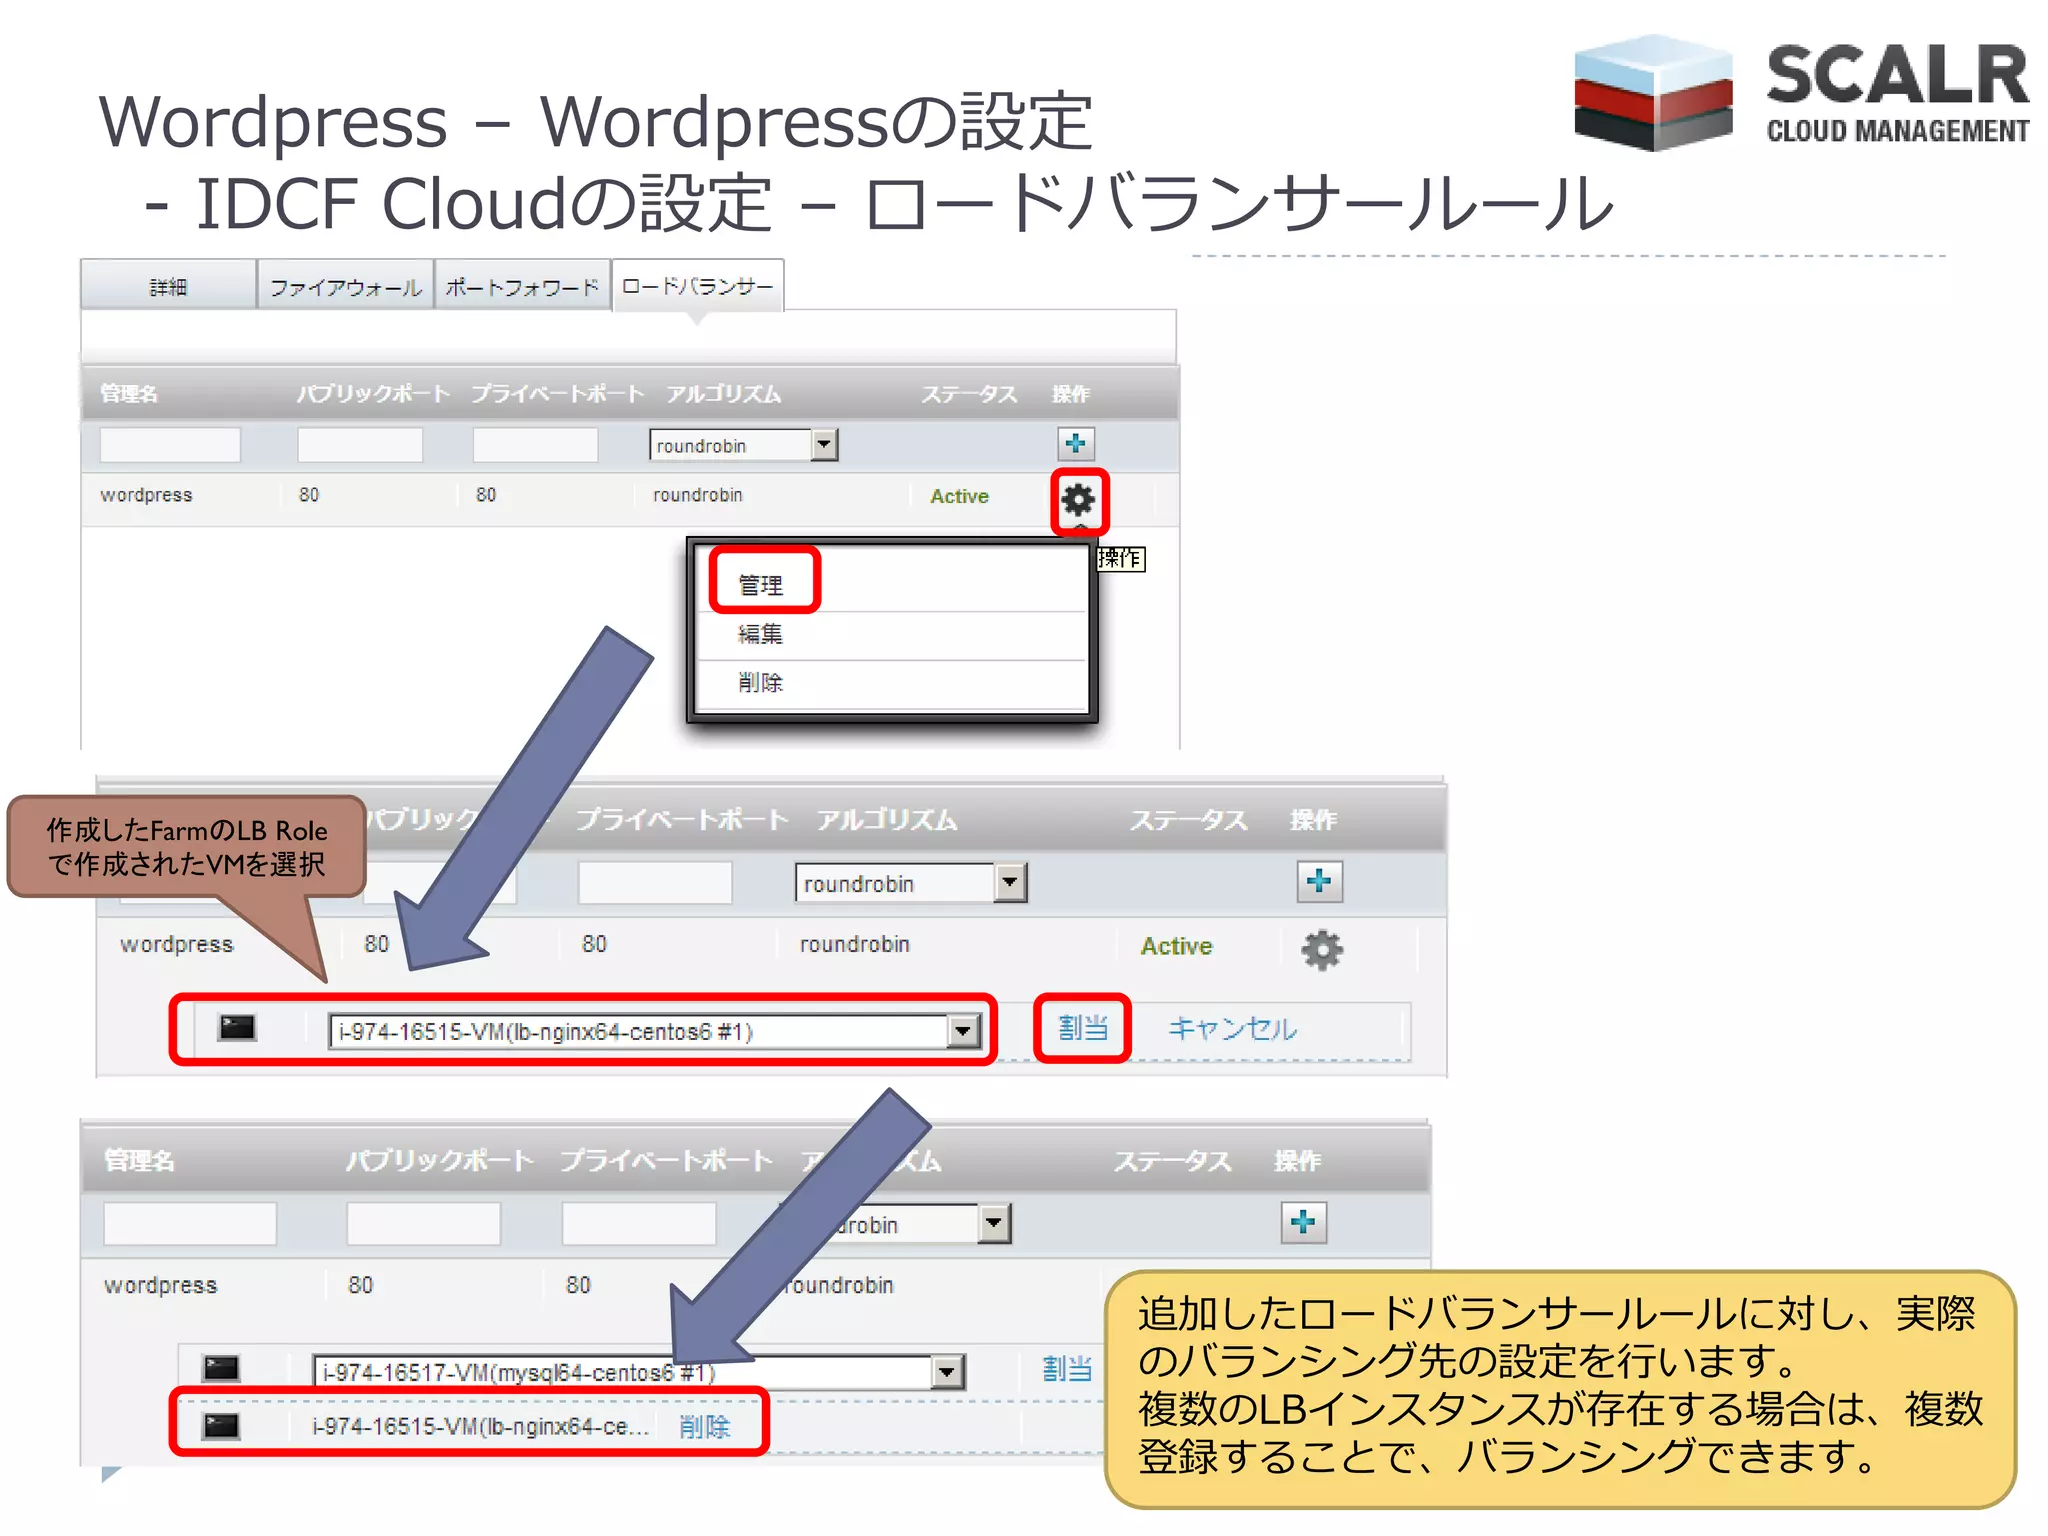The height and width of the screenshot is (1536, 2048).
Task: Open the ポートフォワード tab
Action: point(522,287)
